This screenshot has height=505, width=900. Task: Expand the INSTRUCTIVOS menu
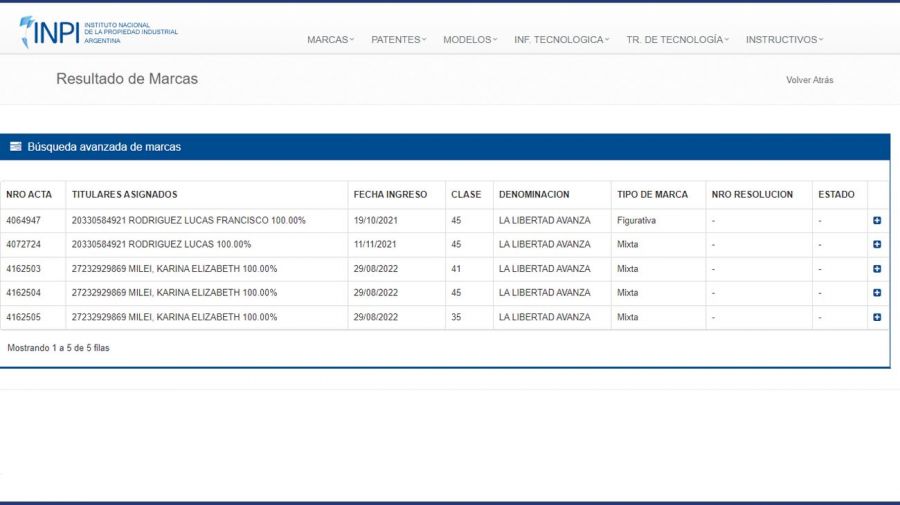tap(784, 40)
